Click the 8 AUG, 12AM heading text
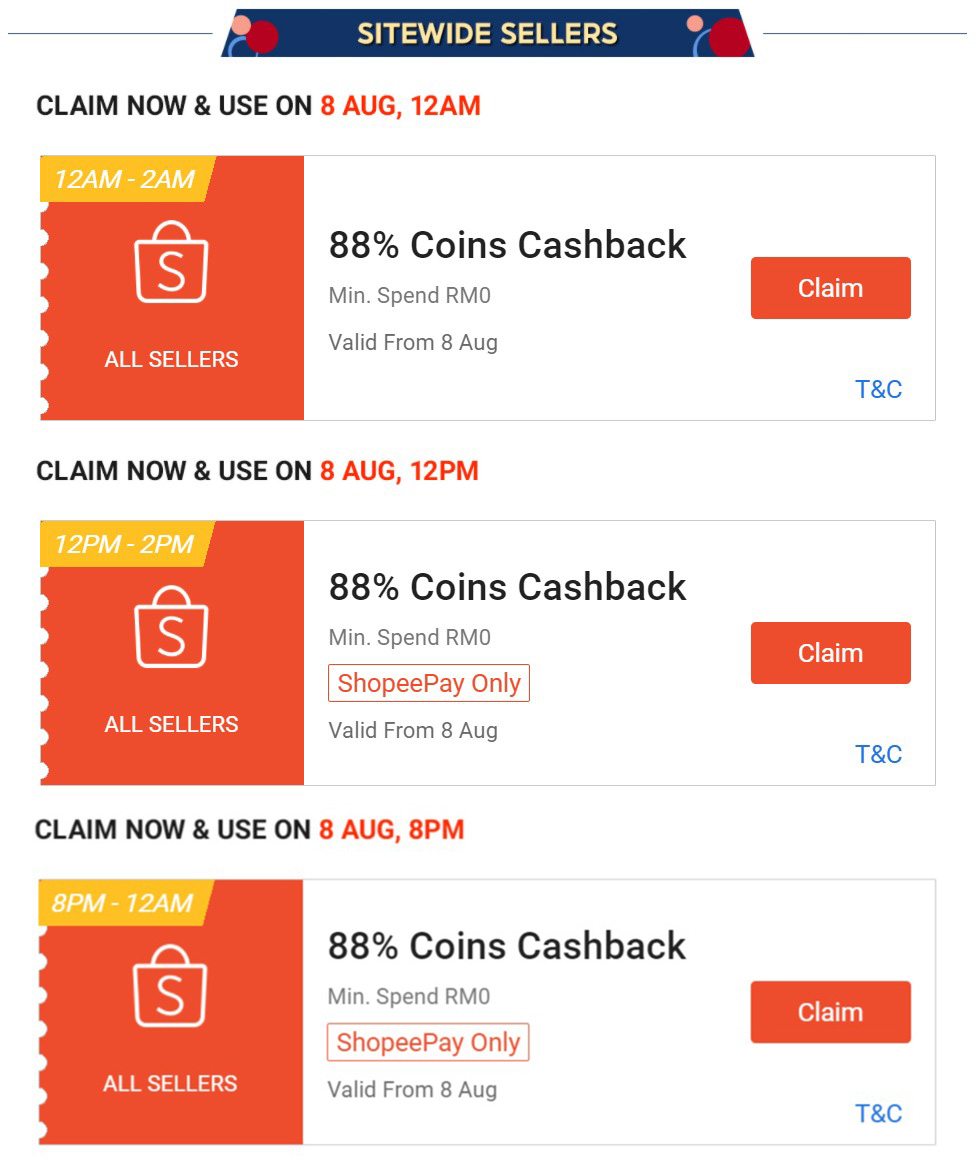The height and width of the screenshot is (1161, 976). [x=400, y=106]
